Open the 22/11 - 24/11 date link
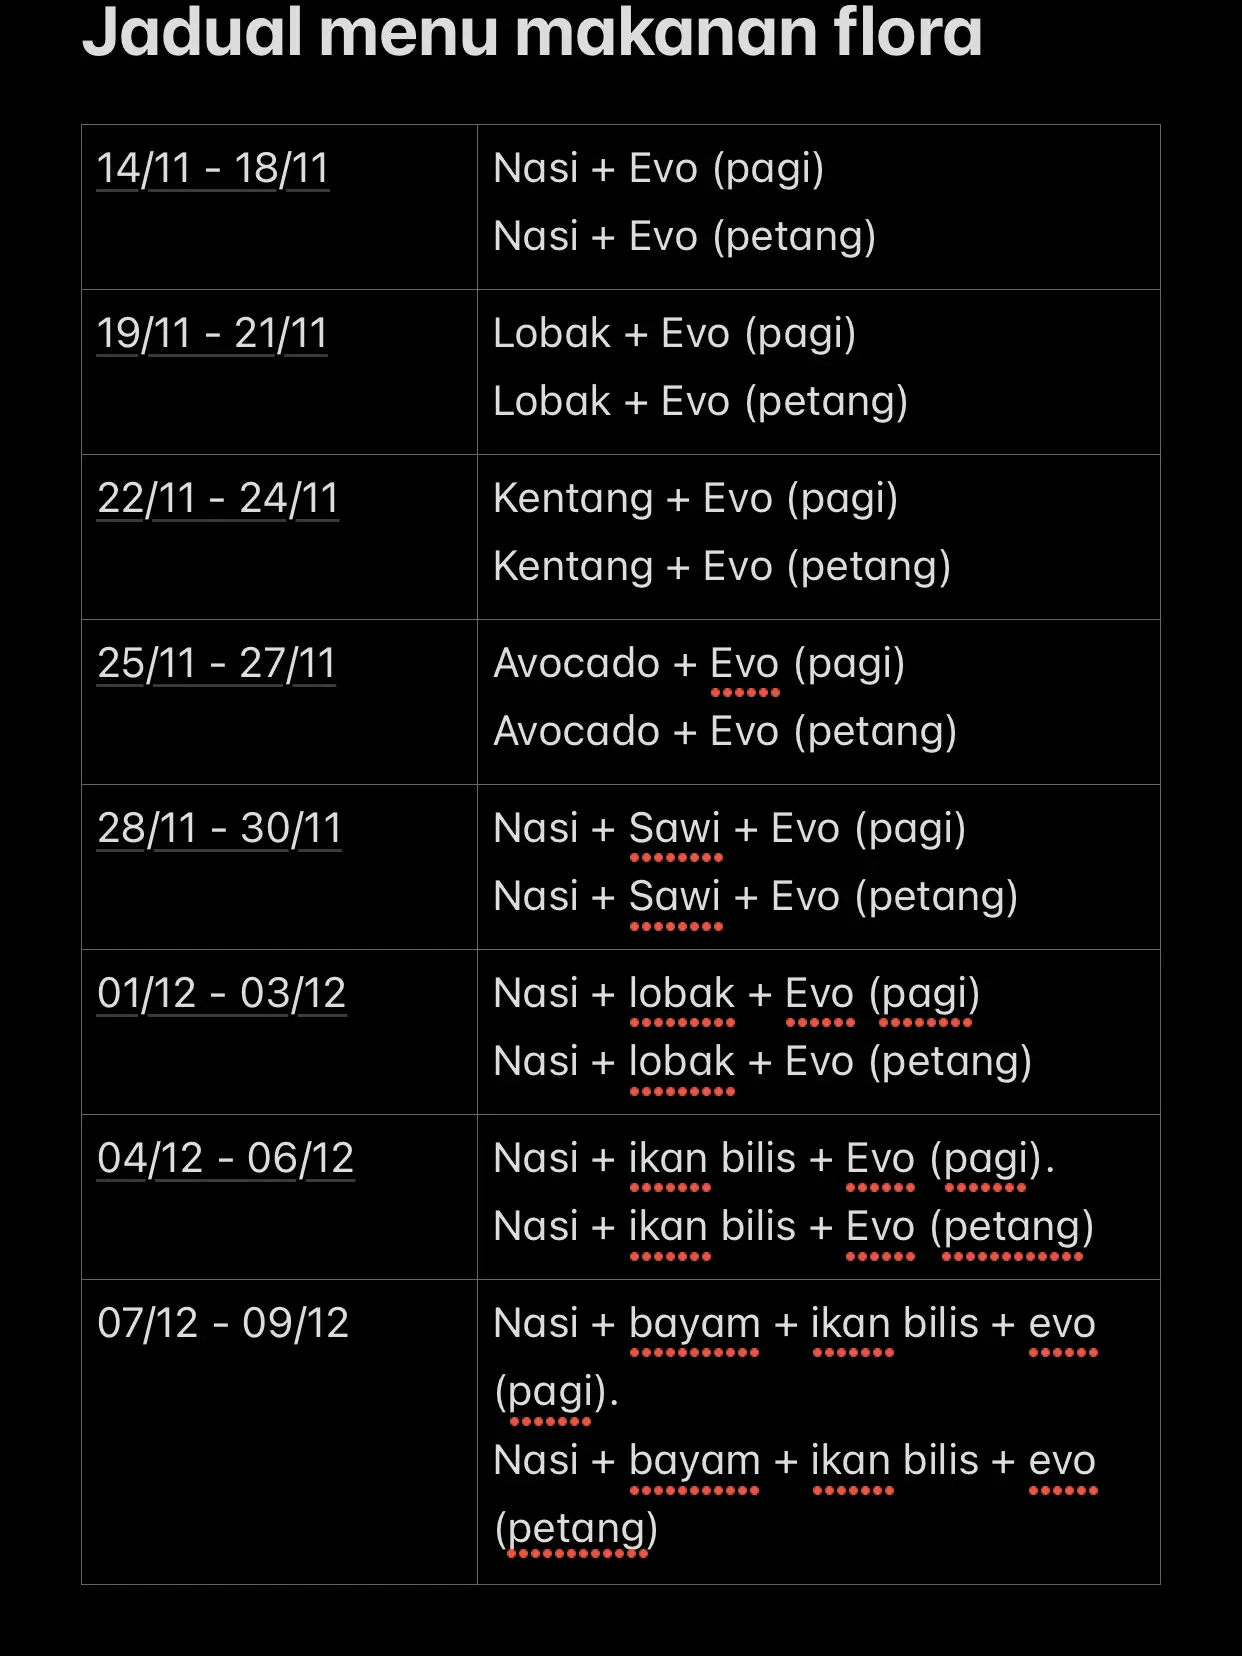The image size is (1242, 1656). pyautogui.click(x=218, y=498)
